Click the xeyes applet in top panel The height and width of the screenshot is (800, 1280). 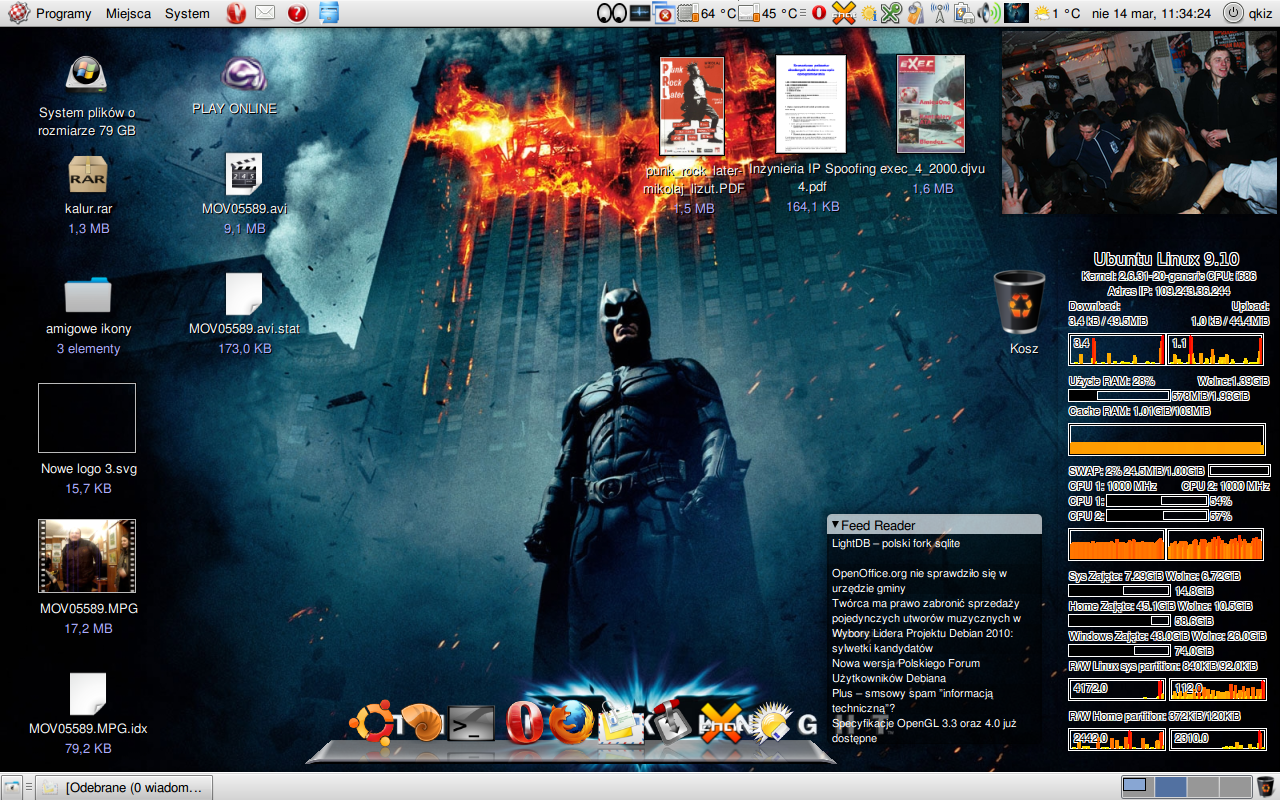click(x=610, y=13)
